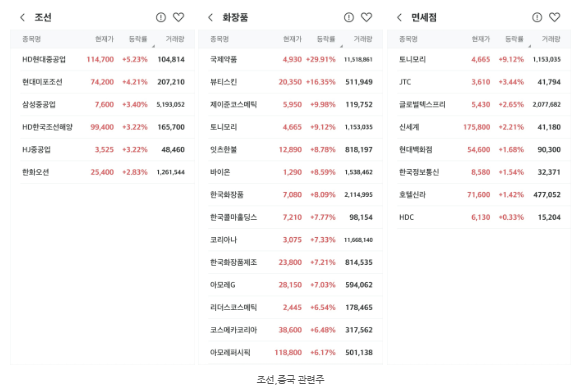Open 국제약품 stock row

(x=291, y=59)
